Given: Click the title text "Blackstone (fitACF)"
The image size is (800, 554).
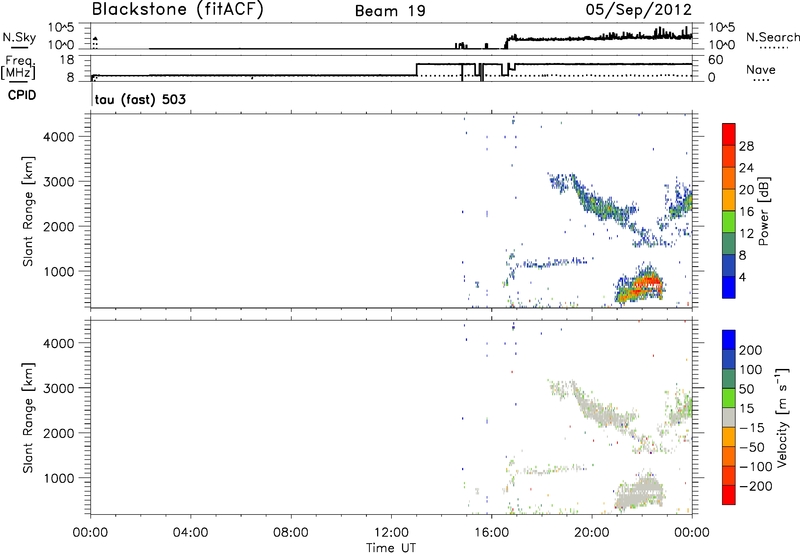Looking at the screenshot, I should pyautogui.click(x=177, y=9).
